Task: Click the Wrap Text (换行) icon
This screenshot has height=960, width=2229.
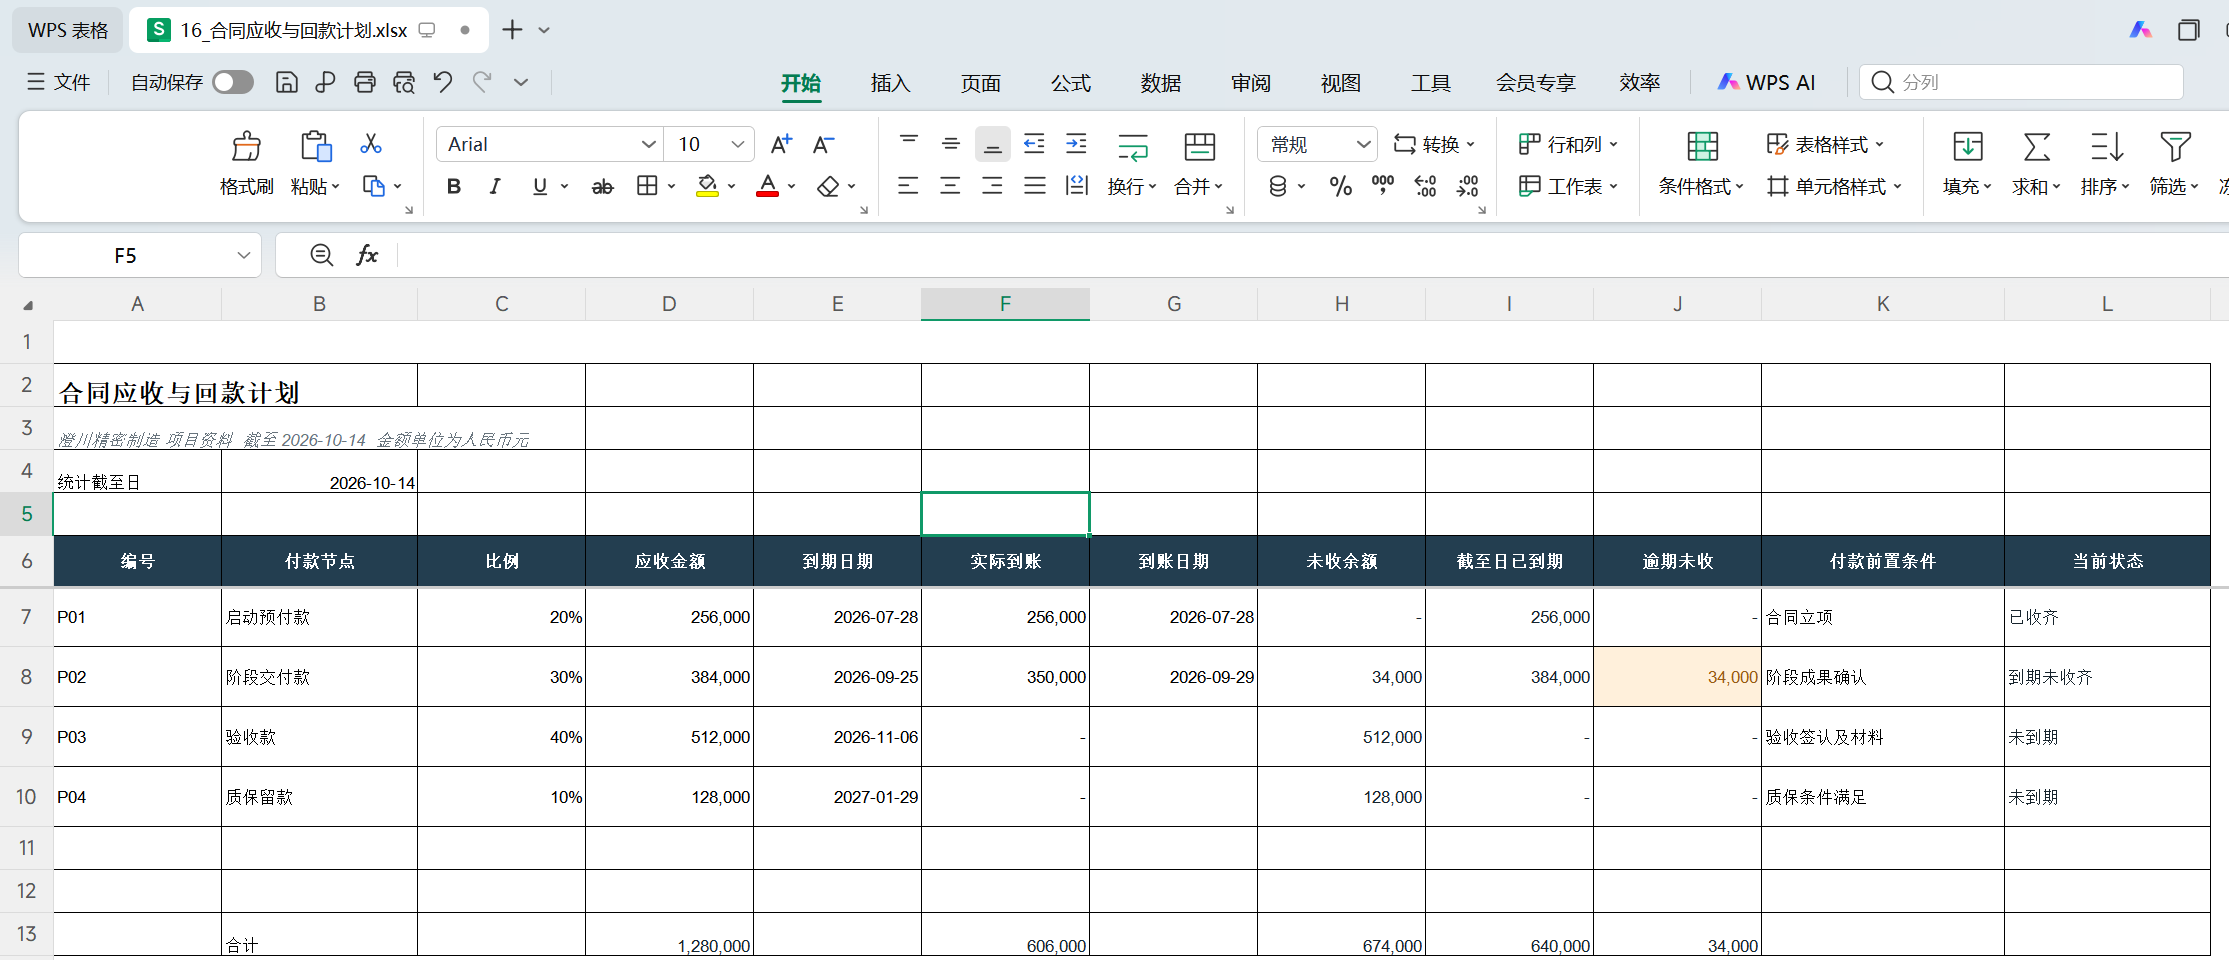Action: (1132, 148)
